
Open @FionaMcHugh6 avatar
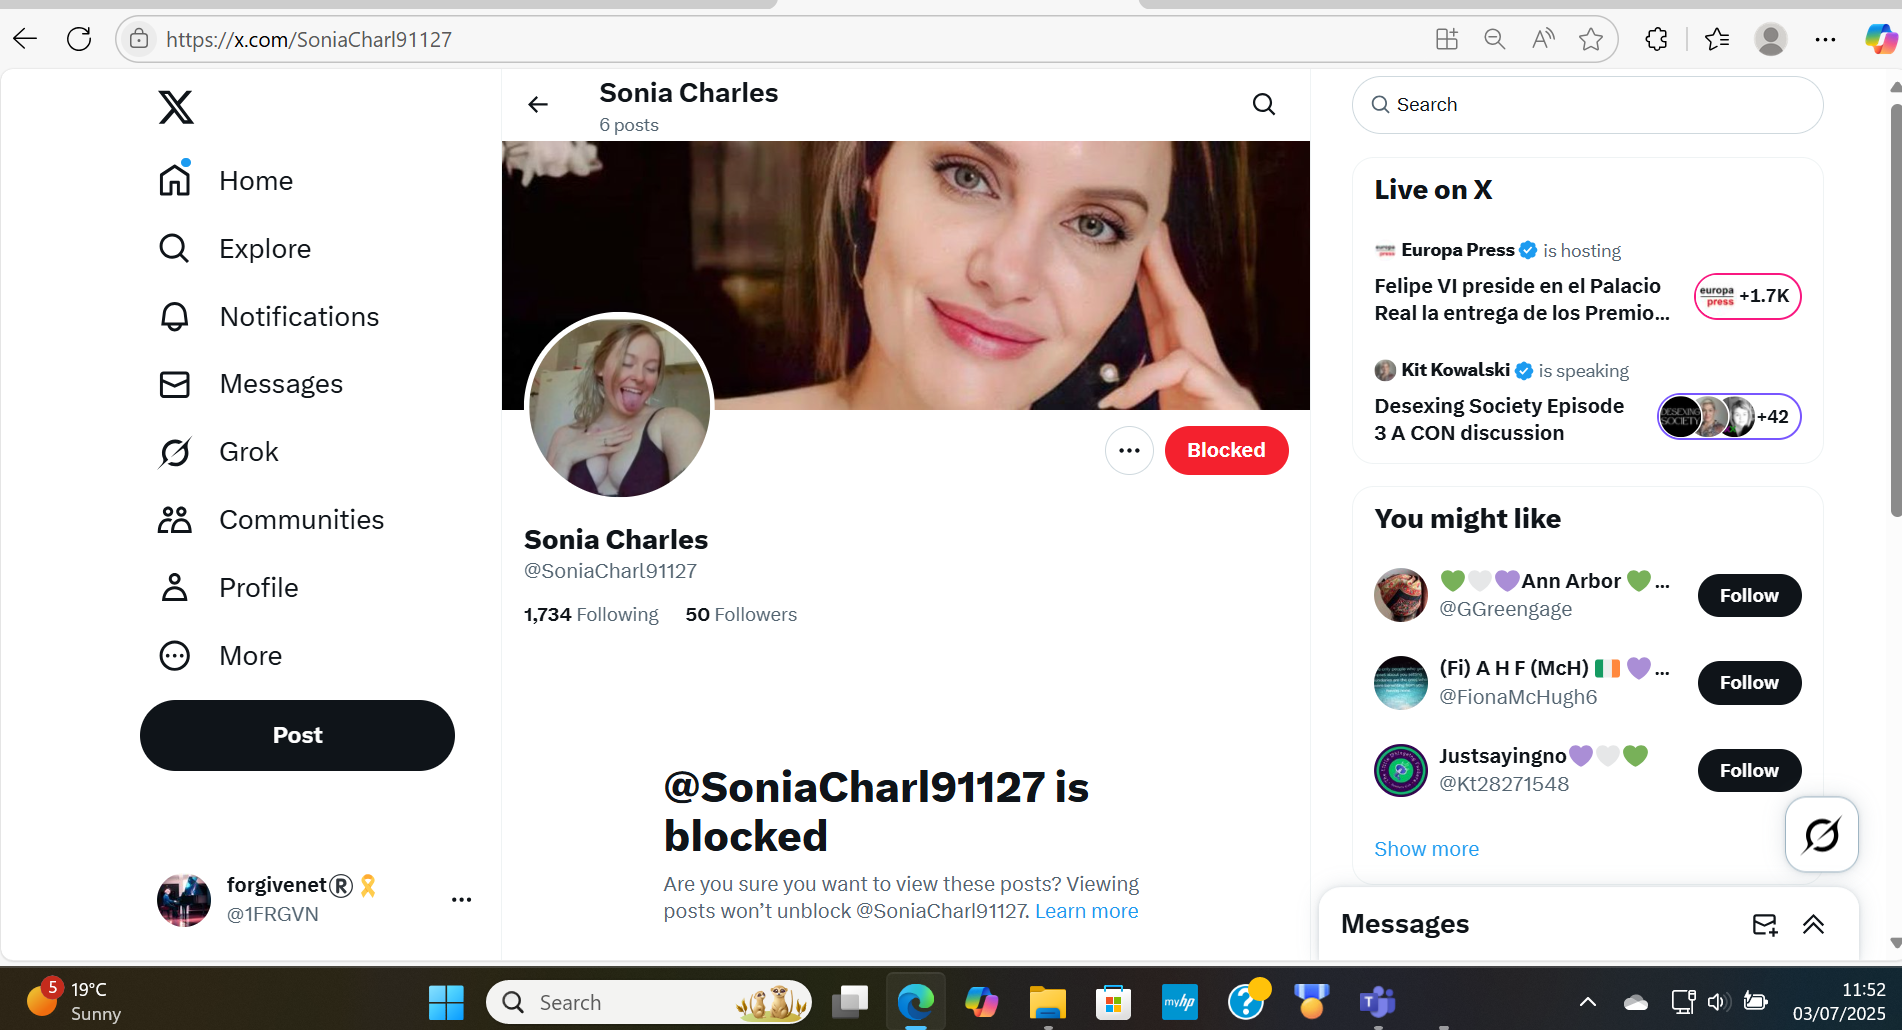click(1401, 683)
